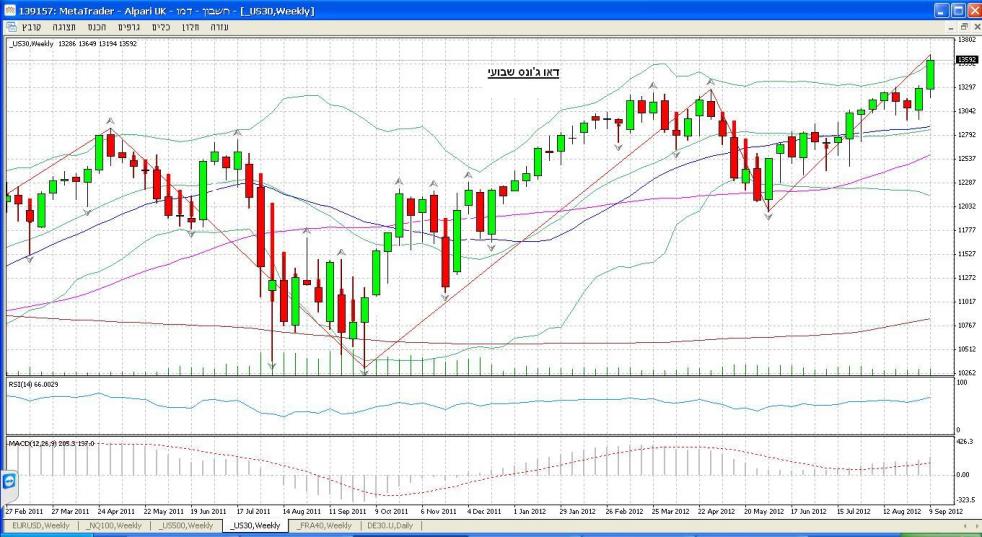Select the _US30,Weekly chart tab
The width and height of the screenshot is (982, 537).
tap(255, 525)
